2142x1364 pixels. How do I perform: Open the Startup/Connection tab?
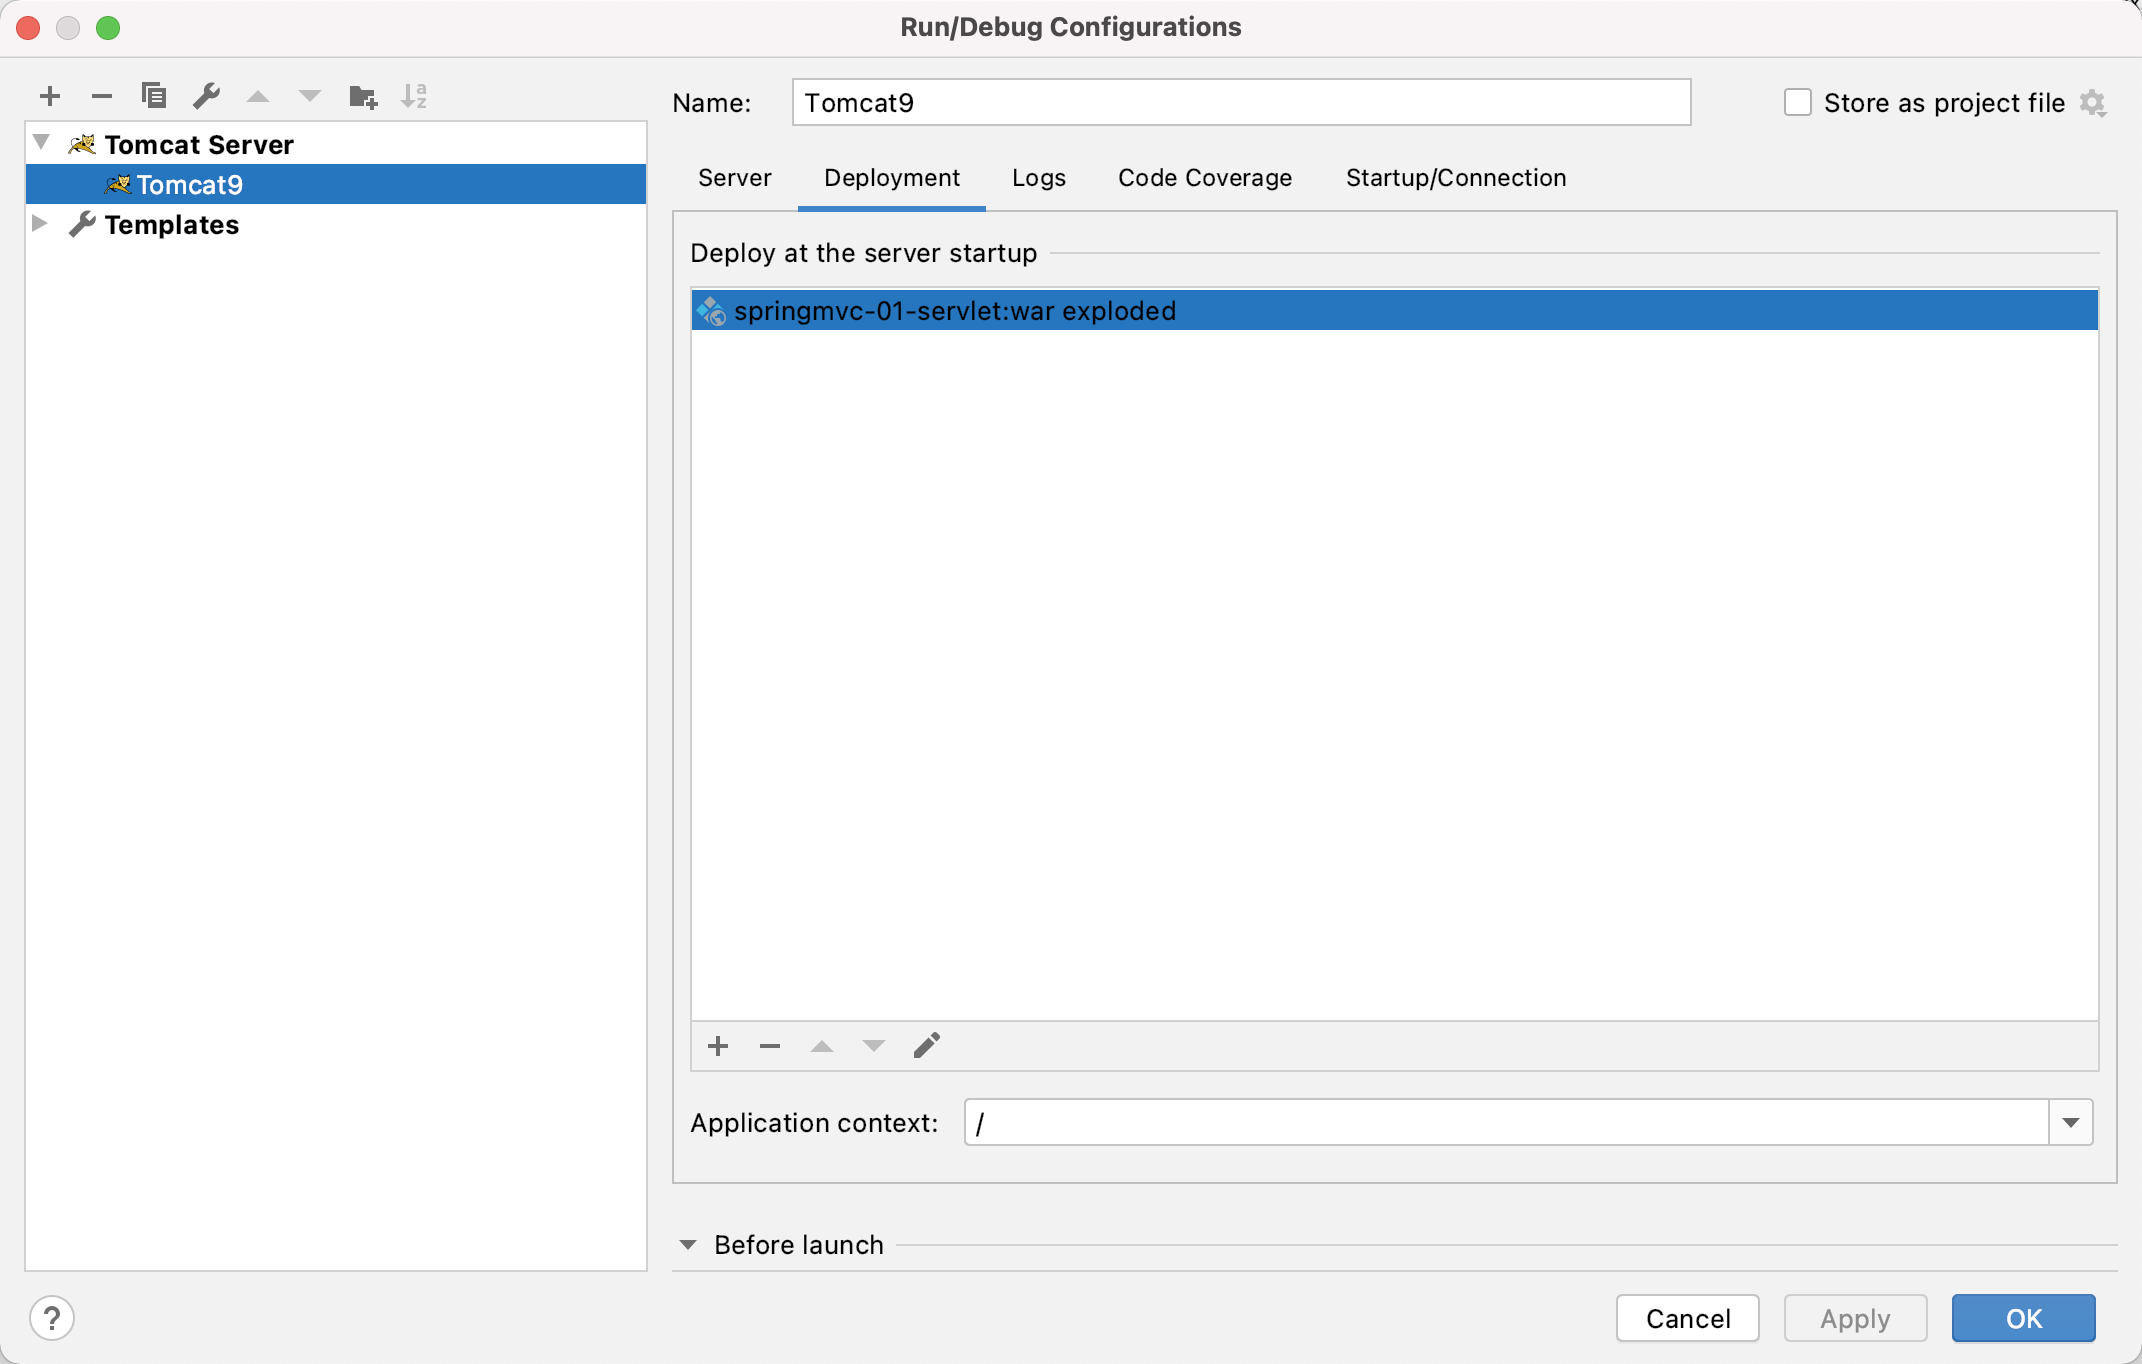point(1456,178)
